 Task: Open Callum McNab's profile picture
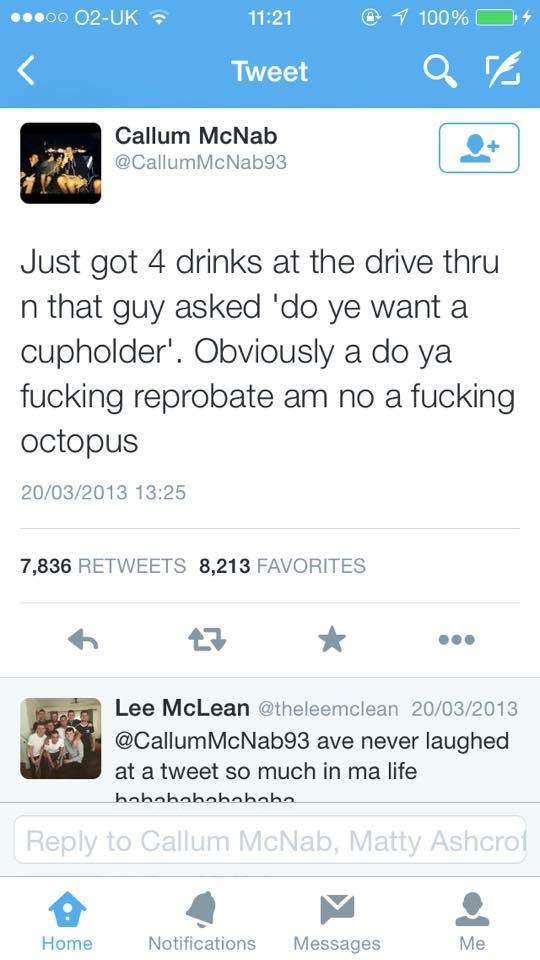tap(61, 163)
